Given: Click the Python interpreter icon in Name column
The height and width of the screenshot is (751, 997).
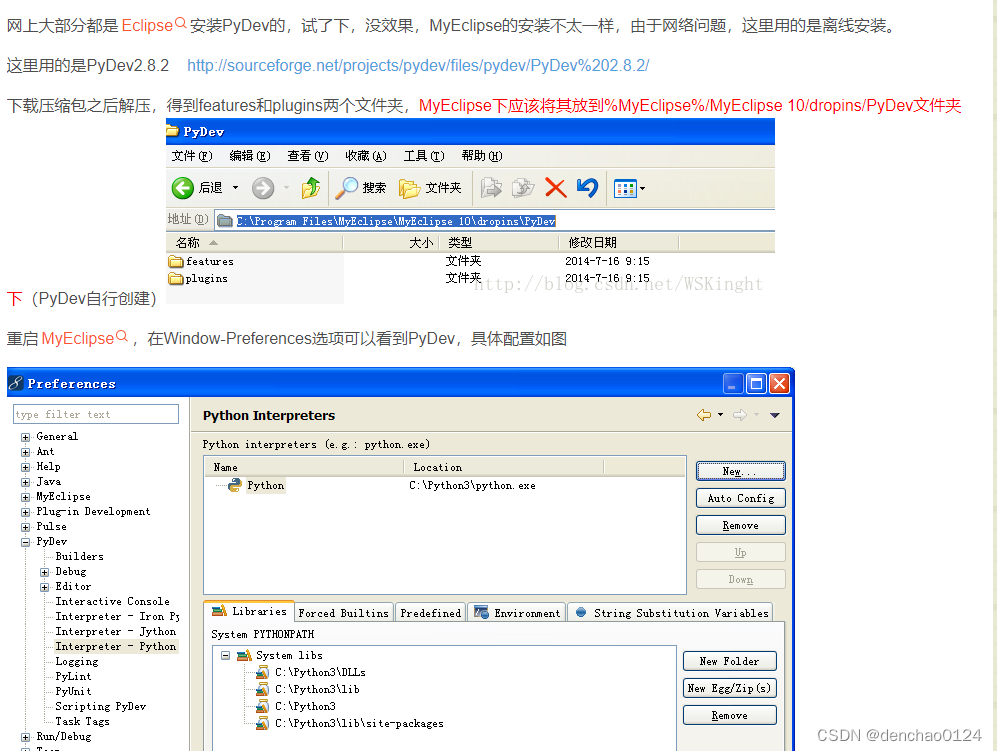Looking at the screenshot, I should click(x=235, y=485).
